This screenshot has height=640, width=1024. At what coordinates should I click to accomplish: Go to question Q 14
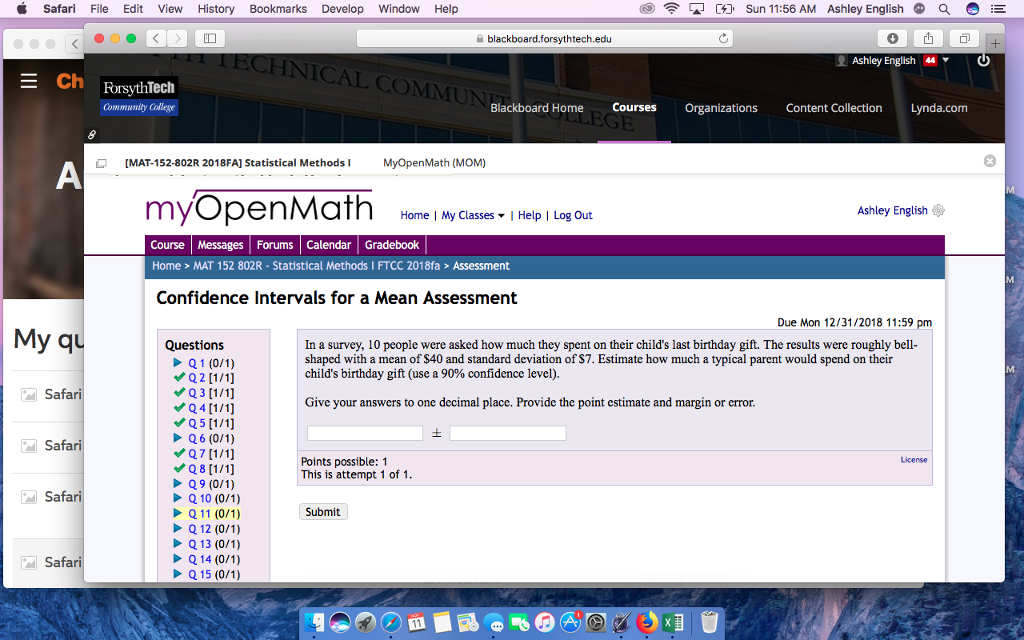200,559
